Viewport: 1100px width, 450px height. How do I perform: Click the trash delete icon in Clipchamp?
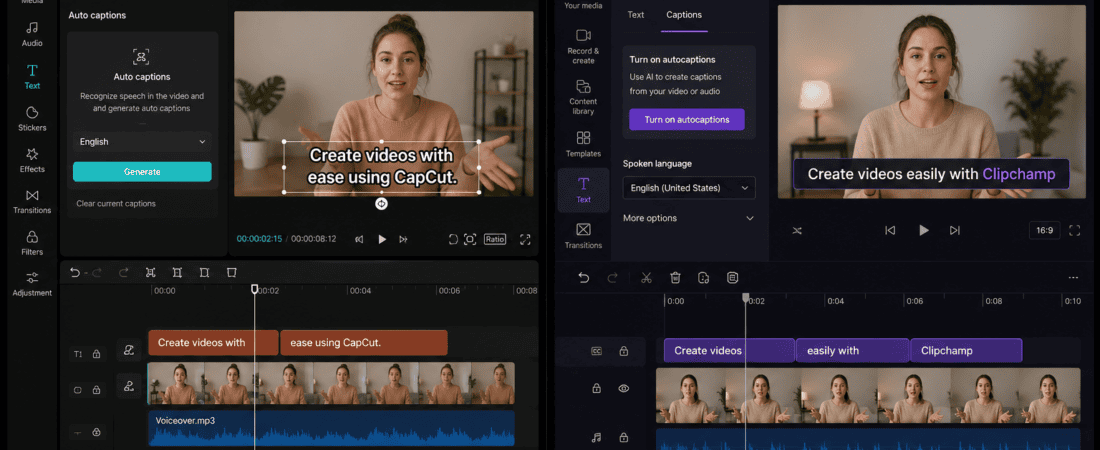tap(675, 278)
